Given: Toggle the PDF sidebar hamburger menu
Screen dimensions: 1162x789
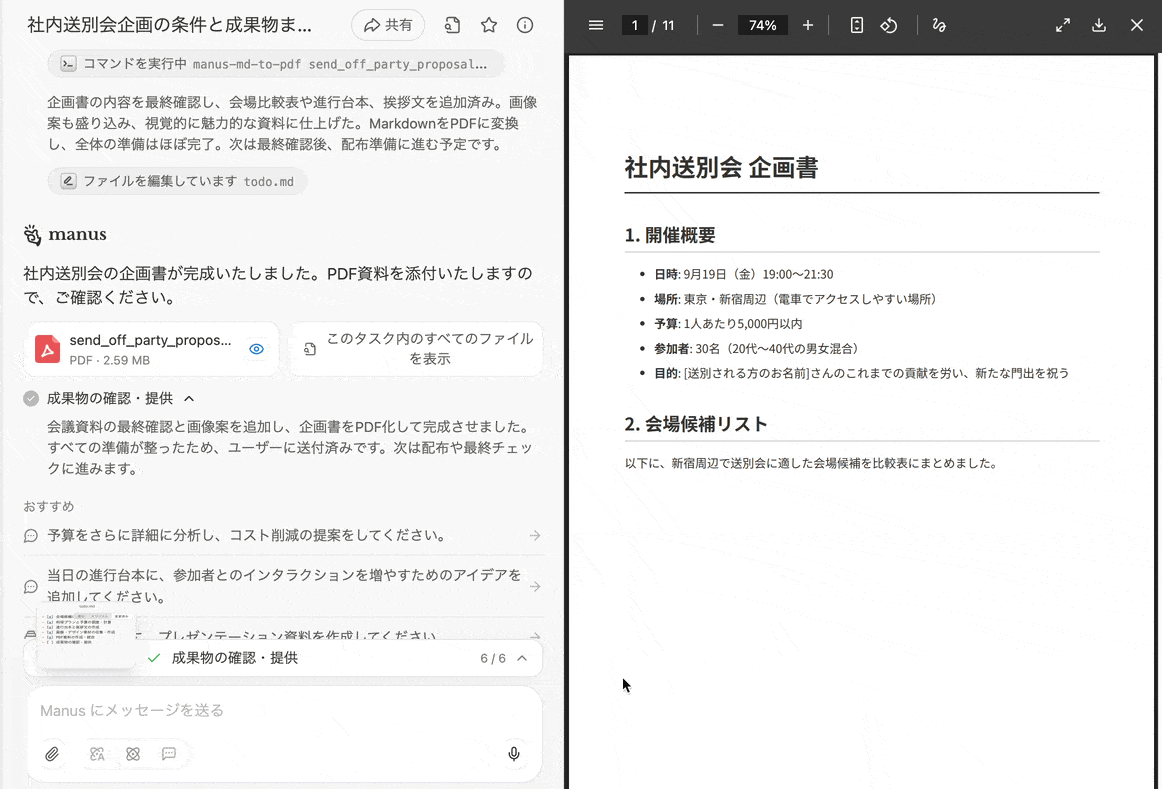Looking at the screenshot, I should [596, 25].
